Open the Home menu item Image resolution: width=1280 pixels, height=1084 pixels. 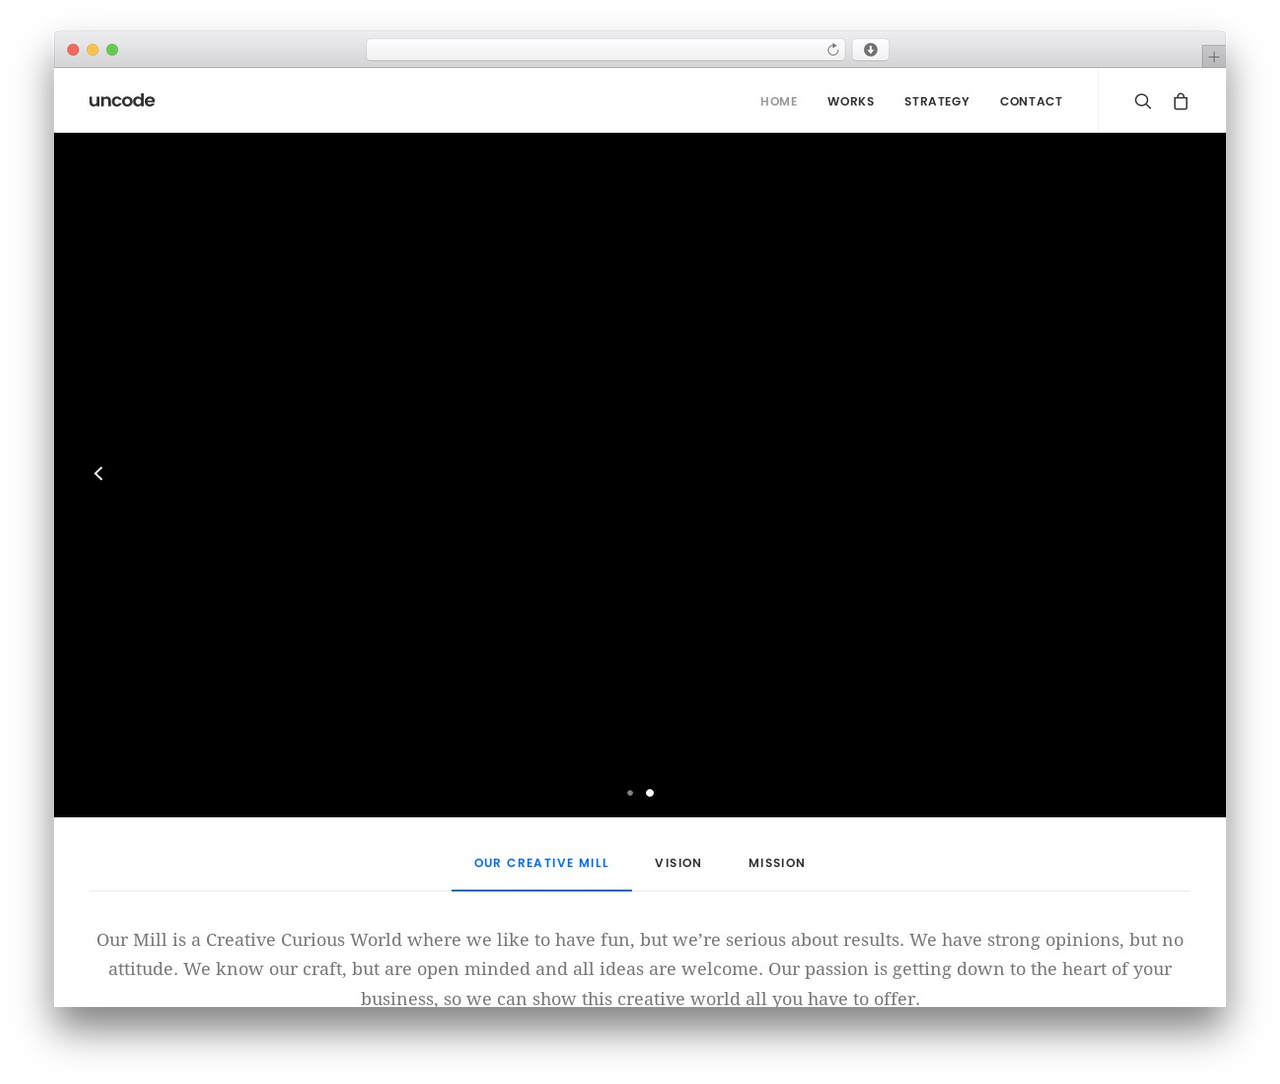[x=779, y=101]
